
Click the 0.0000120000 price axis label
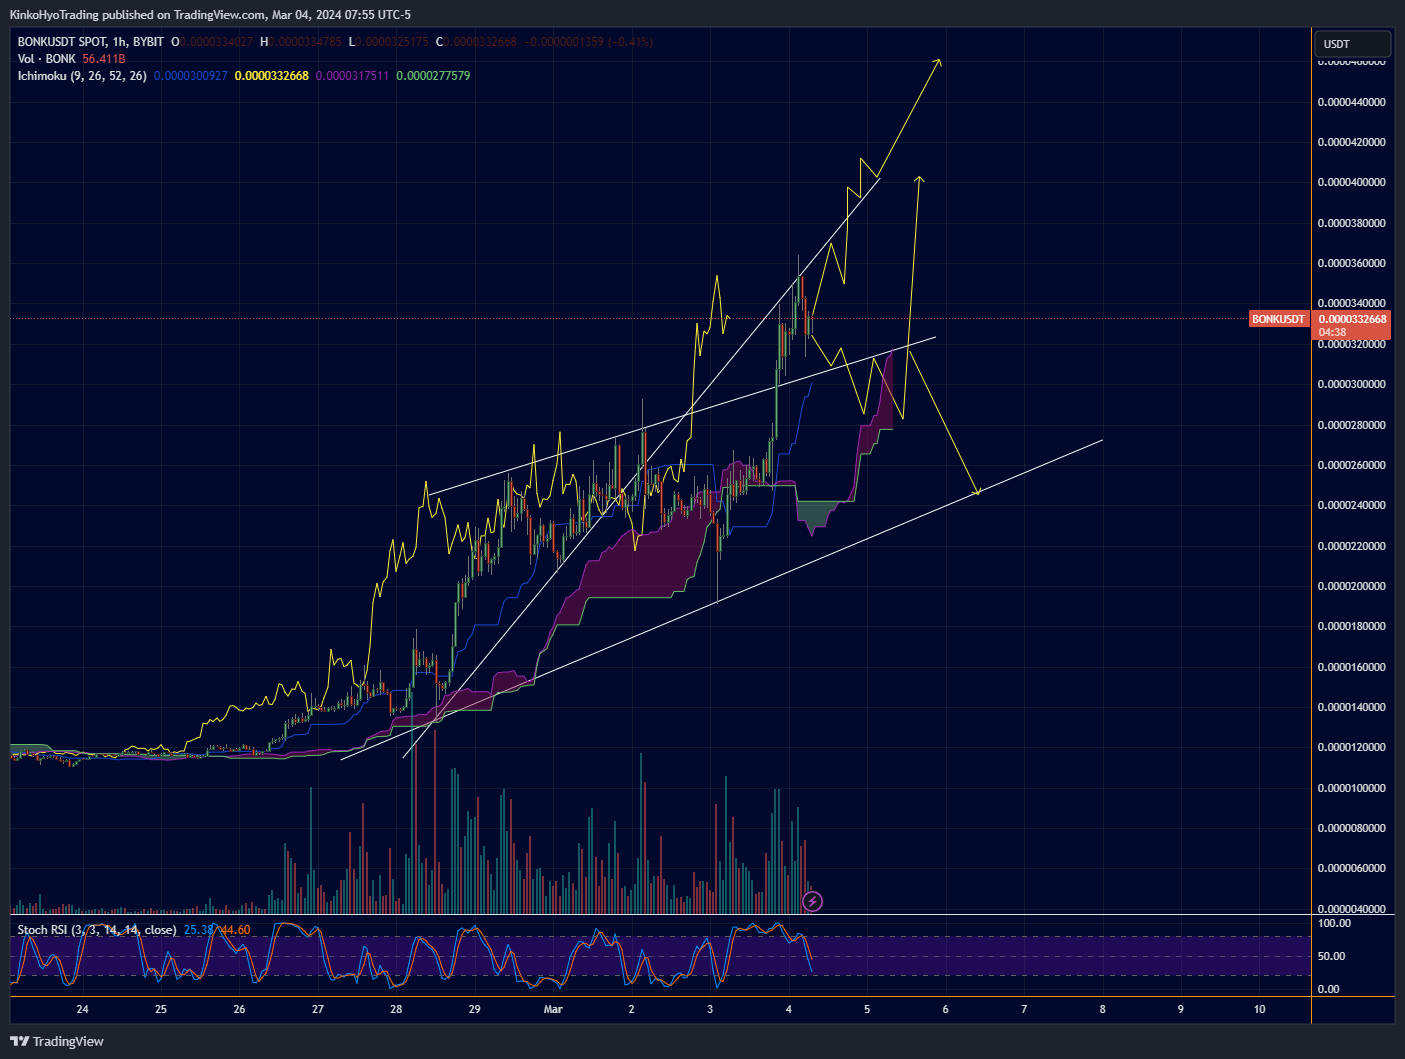(x=1351, y=747)
